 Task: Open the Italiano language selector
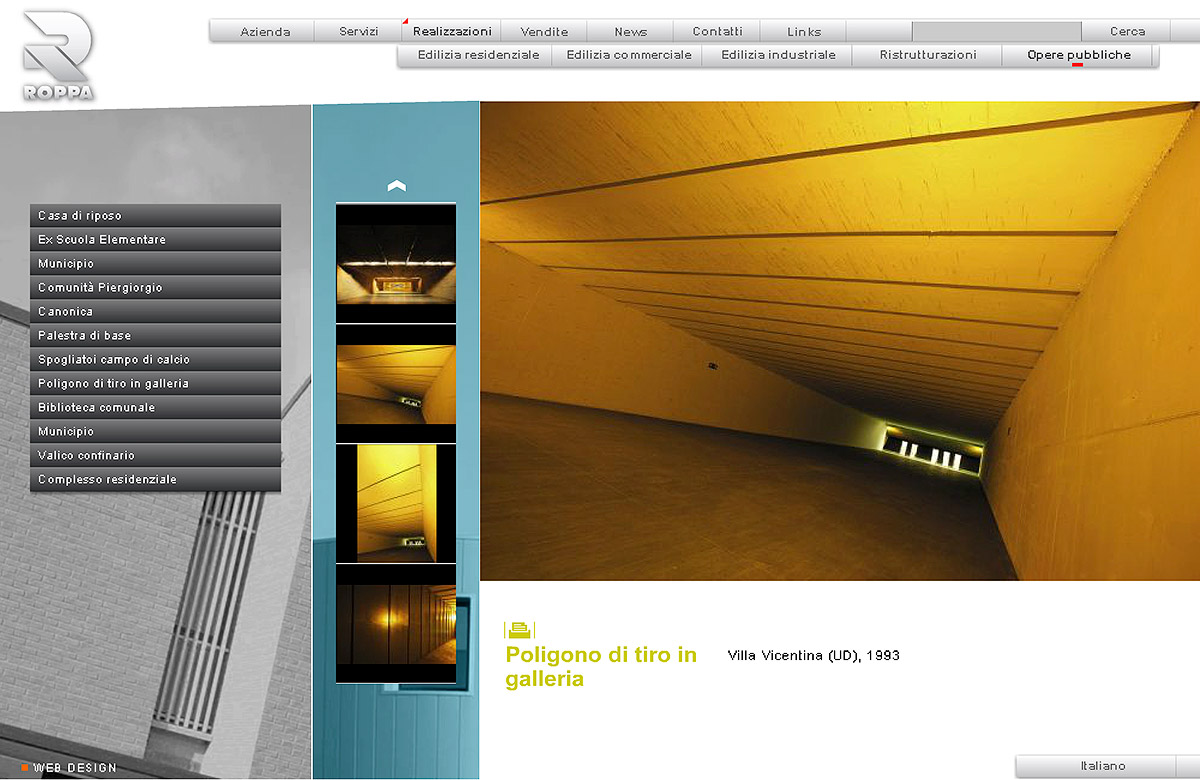click(x=1103, y=766)
